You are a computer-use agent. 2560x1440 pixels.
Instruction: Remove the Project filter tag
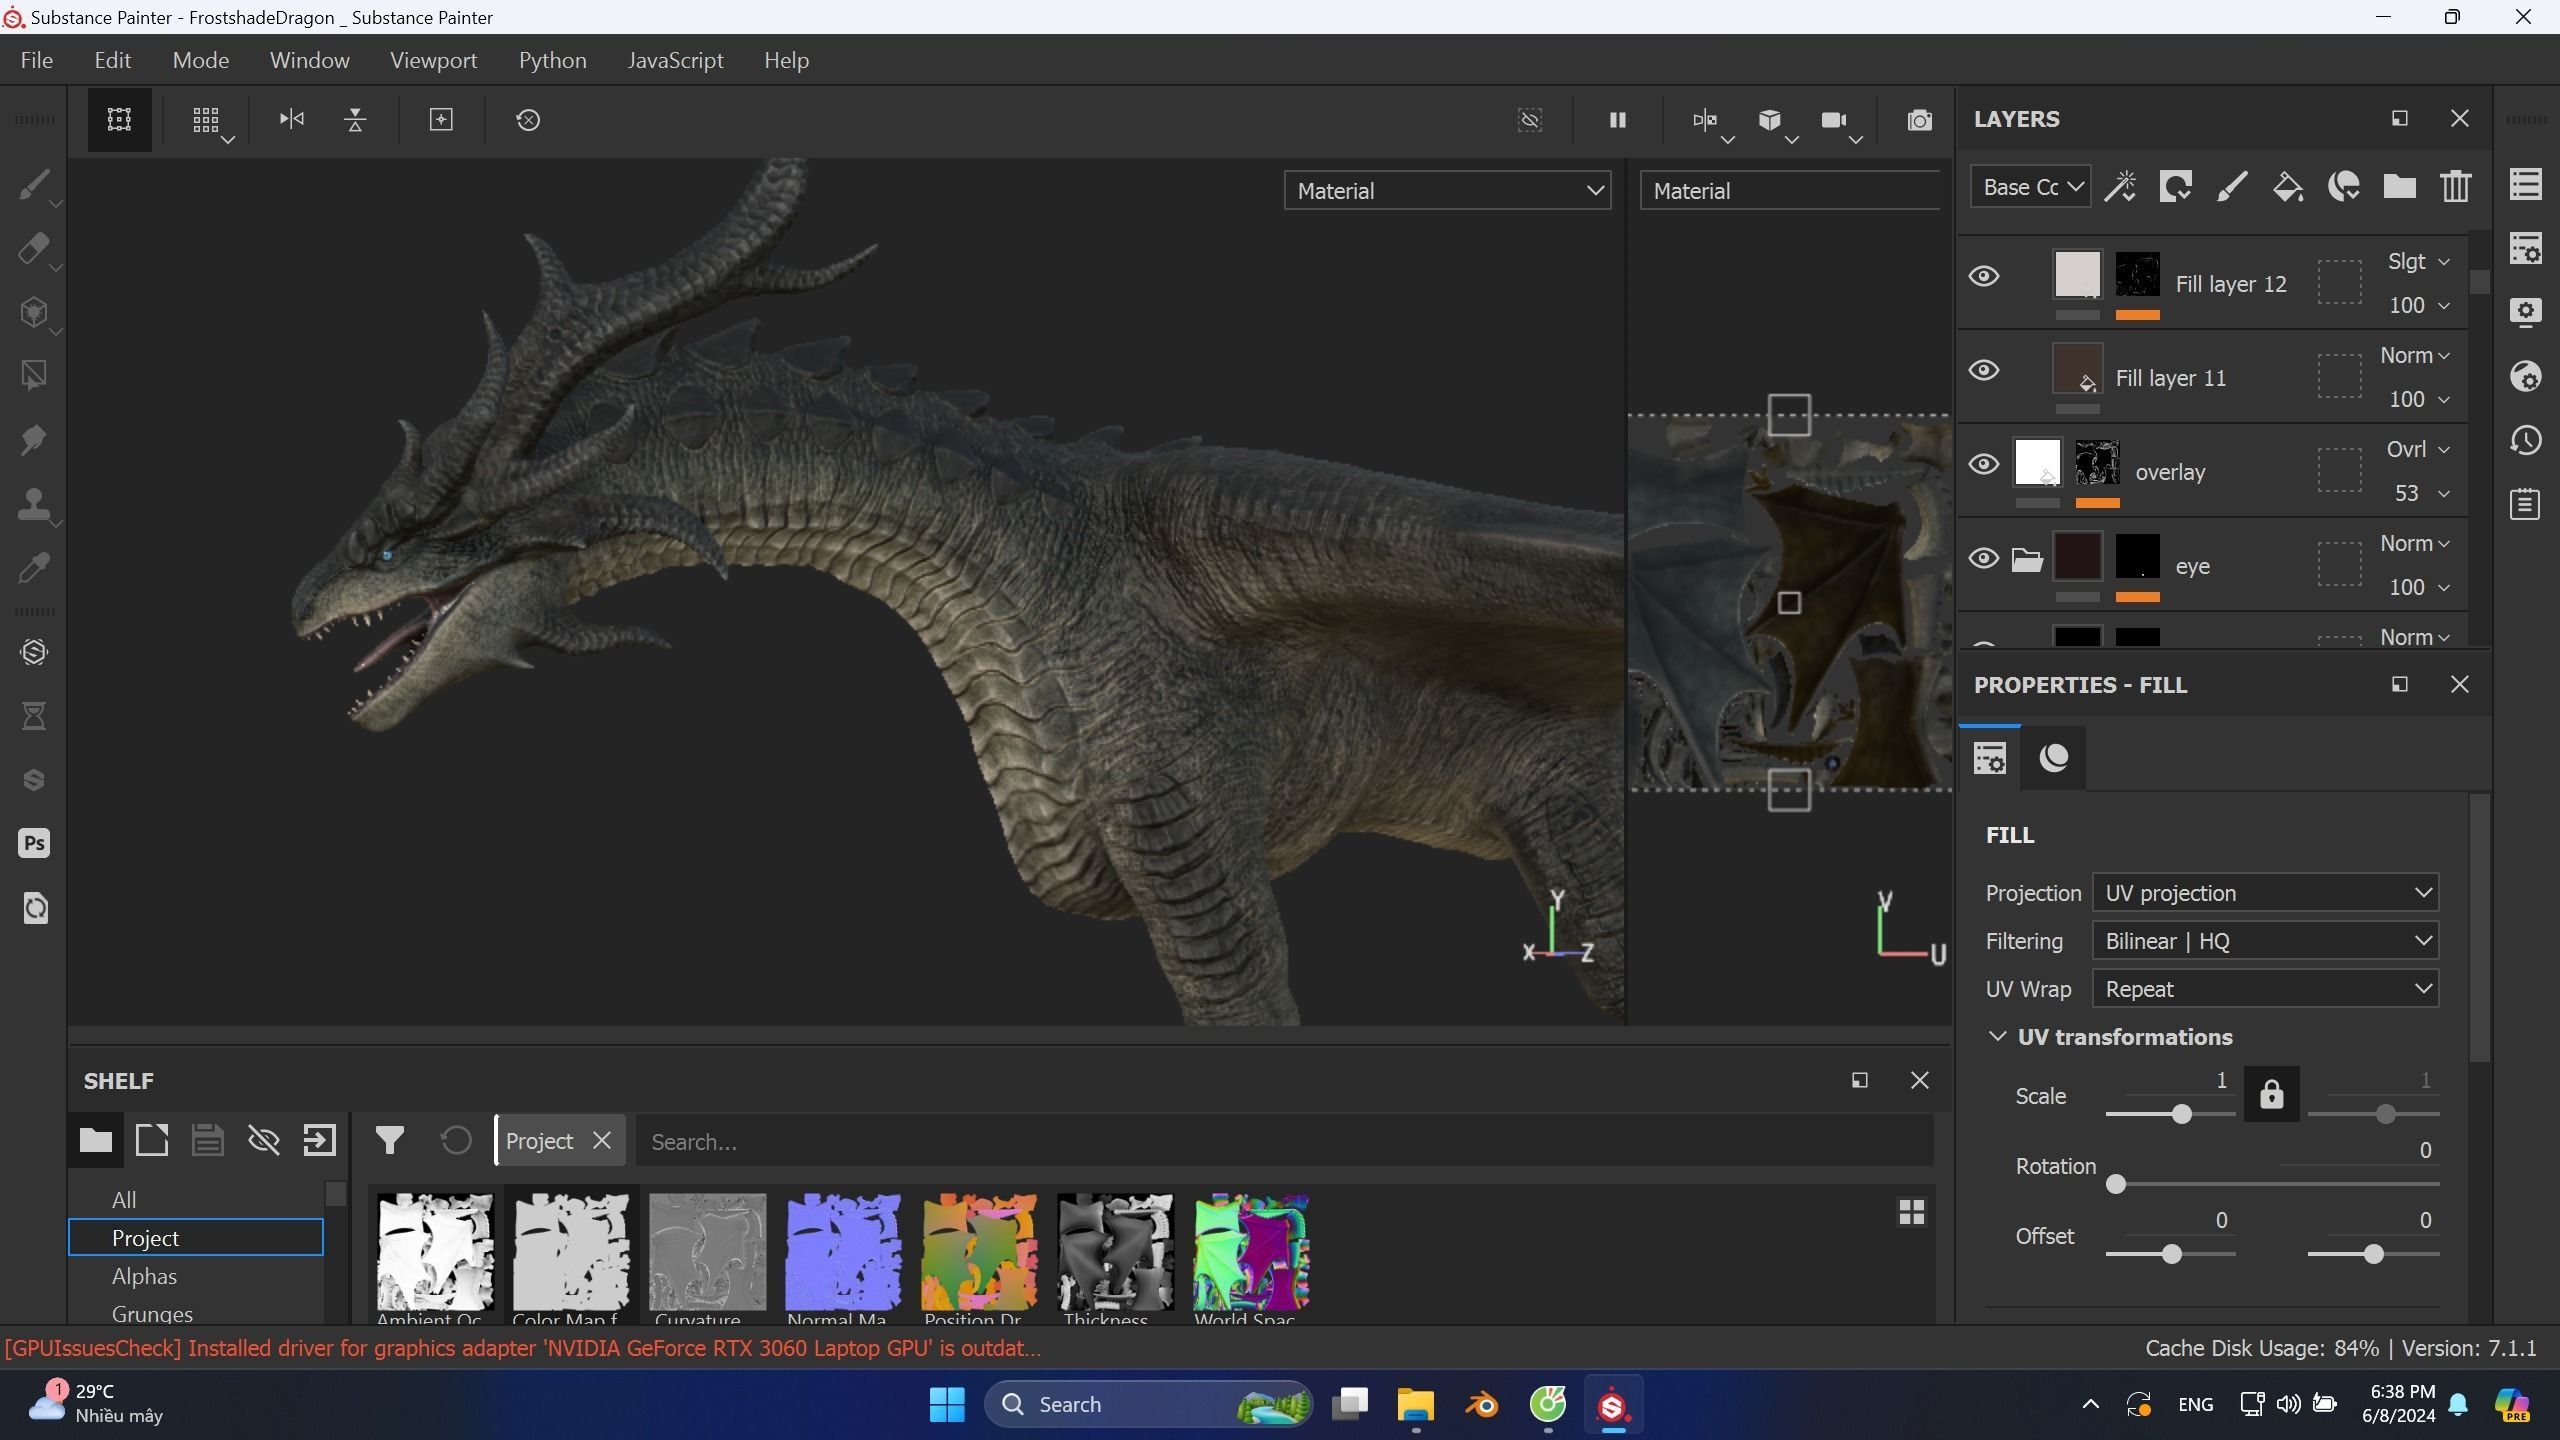point(602,1140)
